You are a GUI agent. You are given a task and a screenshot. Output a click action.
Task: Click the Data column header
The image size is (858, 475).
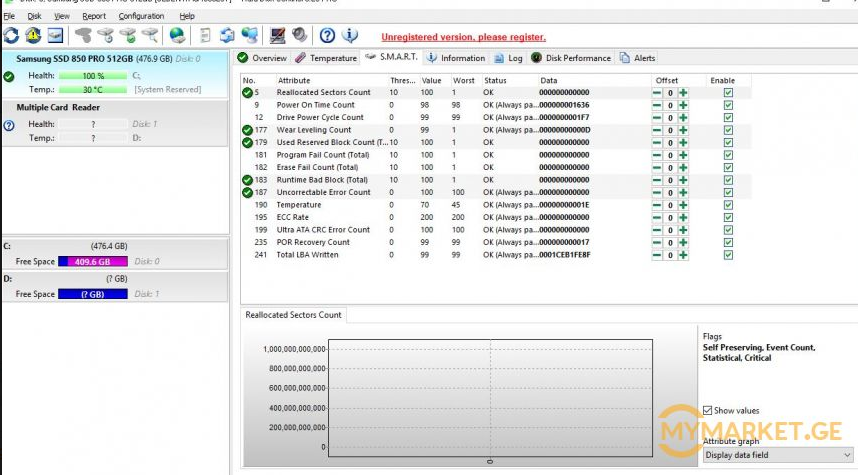click(595, 80)
